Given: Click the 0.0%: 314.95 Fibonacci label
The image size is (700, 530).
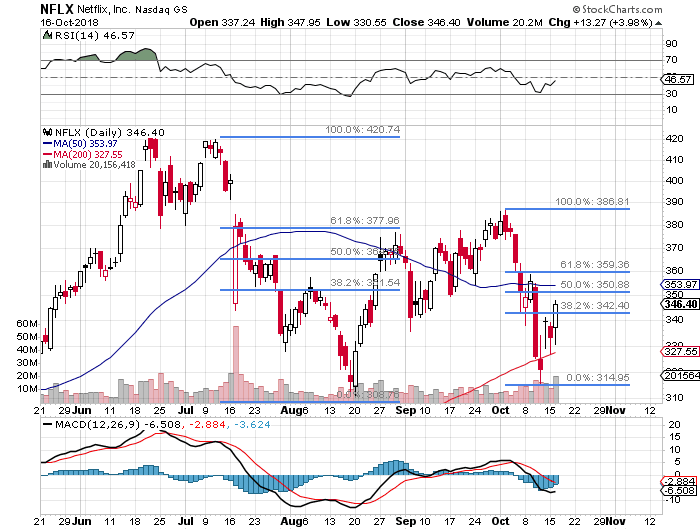Looking at the screenshot, I should click(x=598, y=378).
